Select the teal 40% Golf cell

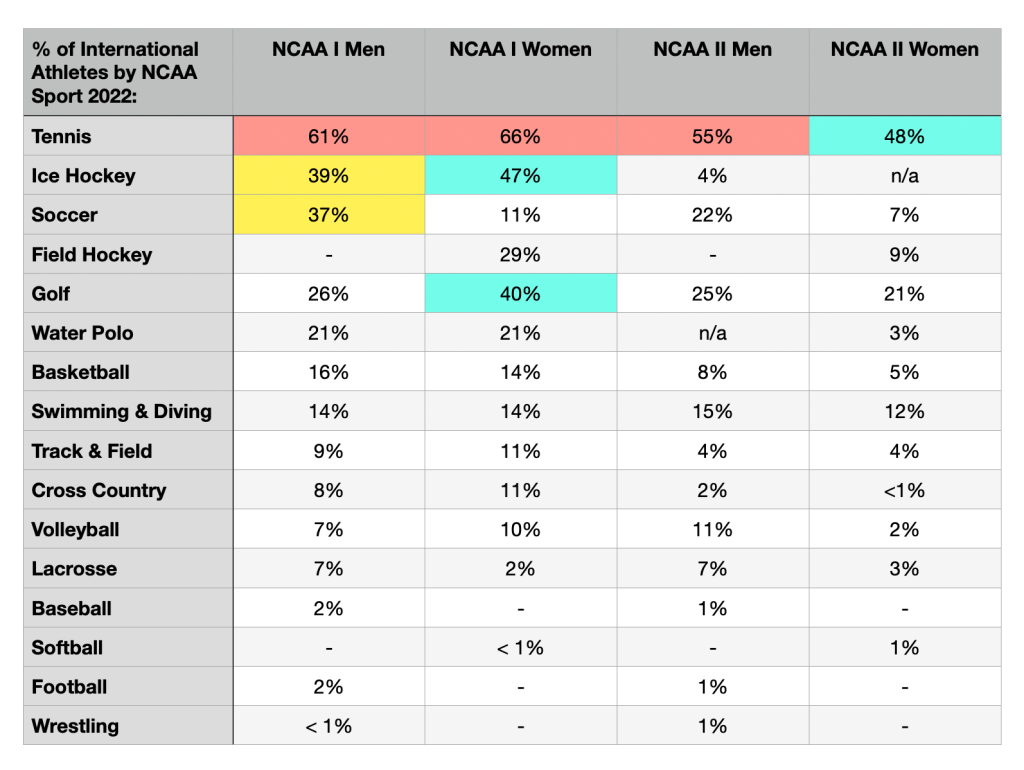(520, 294)
